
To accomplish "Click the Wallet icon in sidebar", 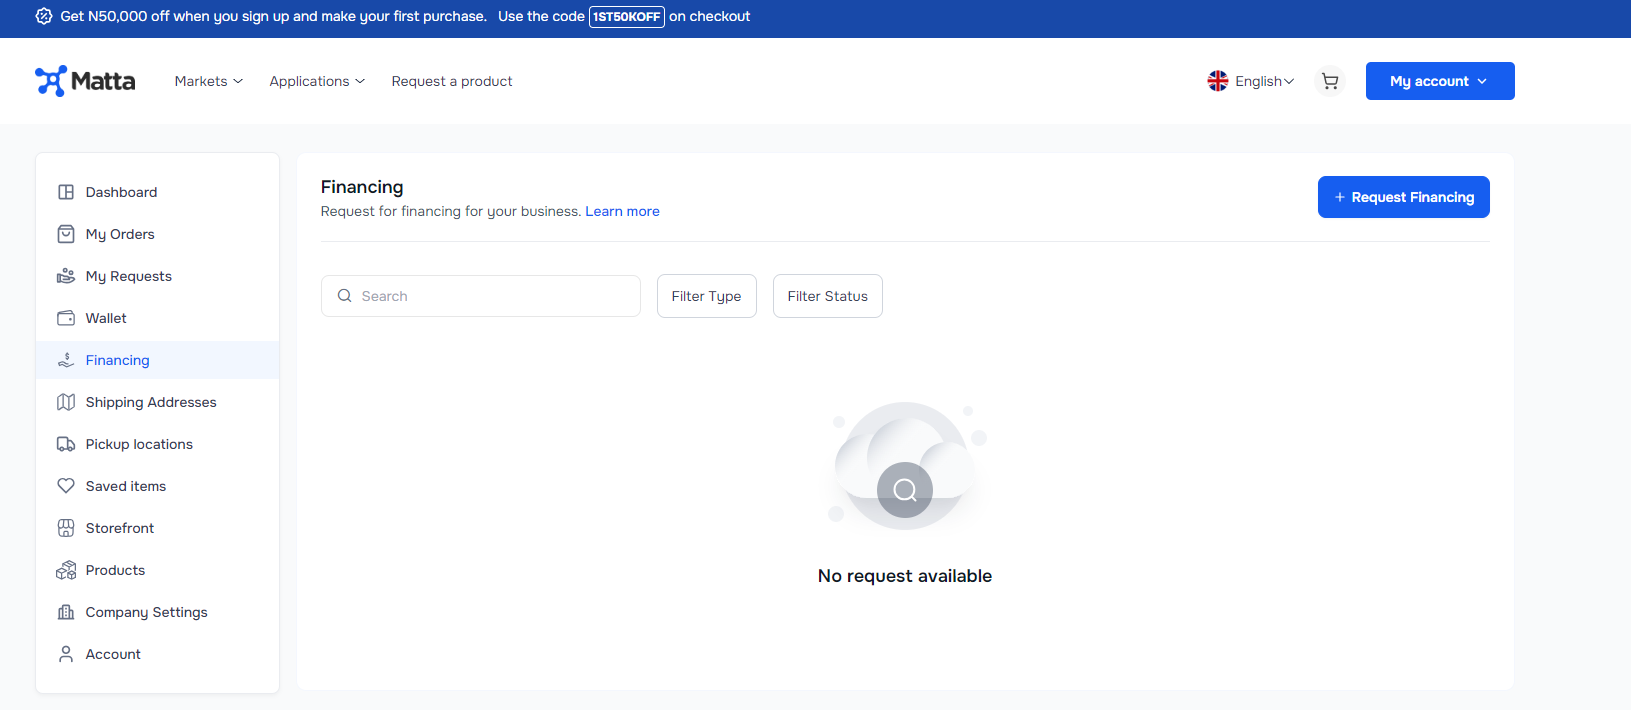I will click(x=66, y=318).
